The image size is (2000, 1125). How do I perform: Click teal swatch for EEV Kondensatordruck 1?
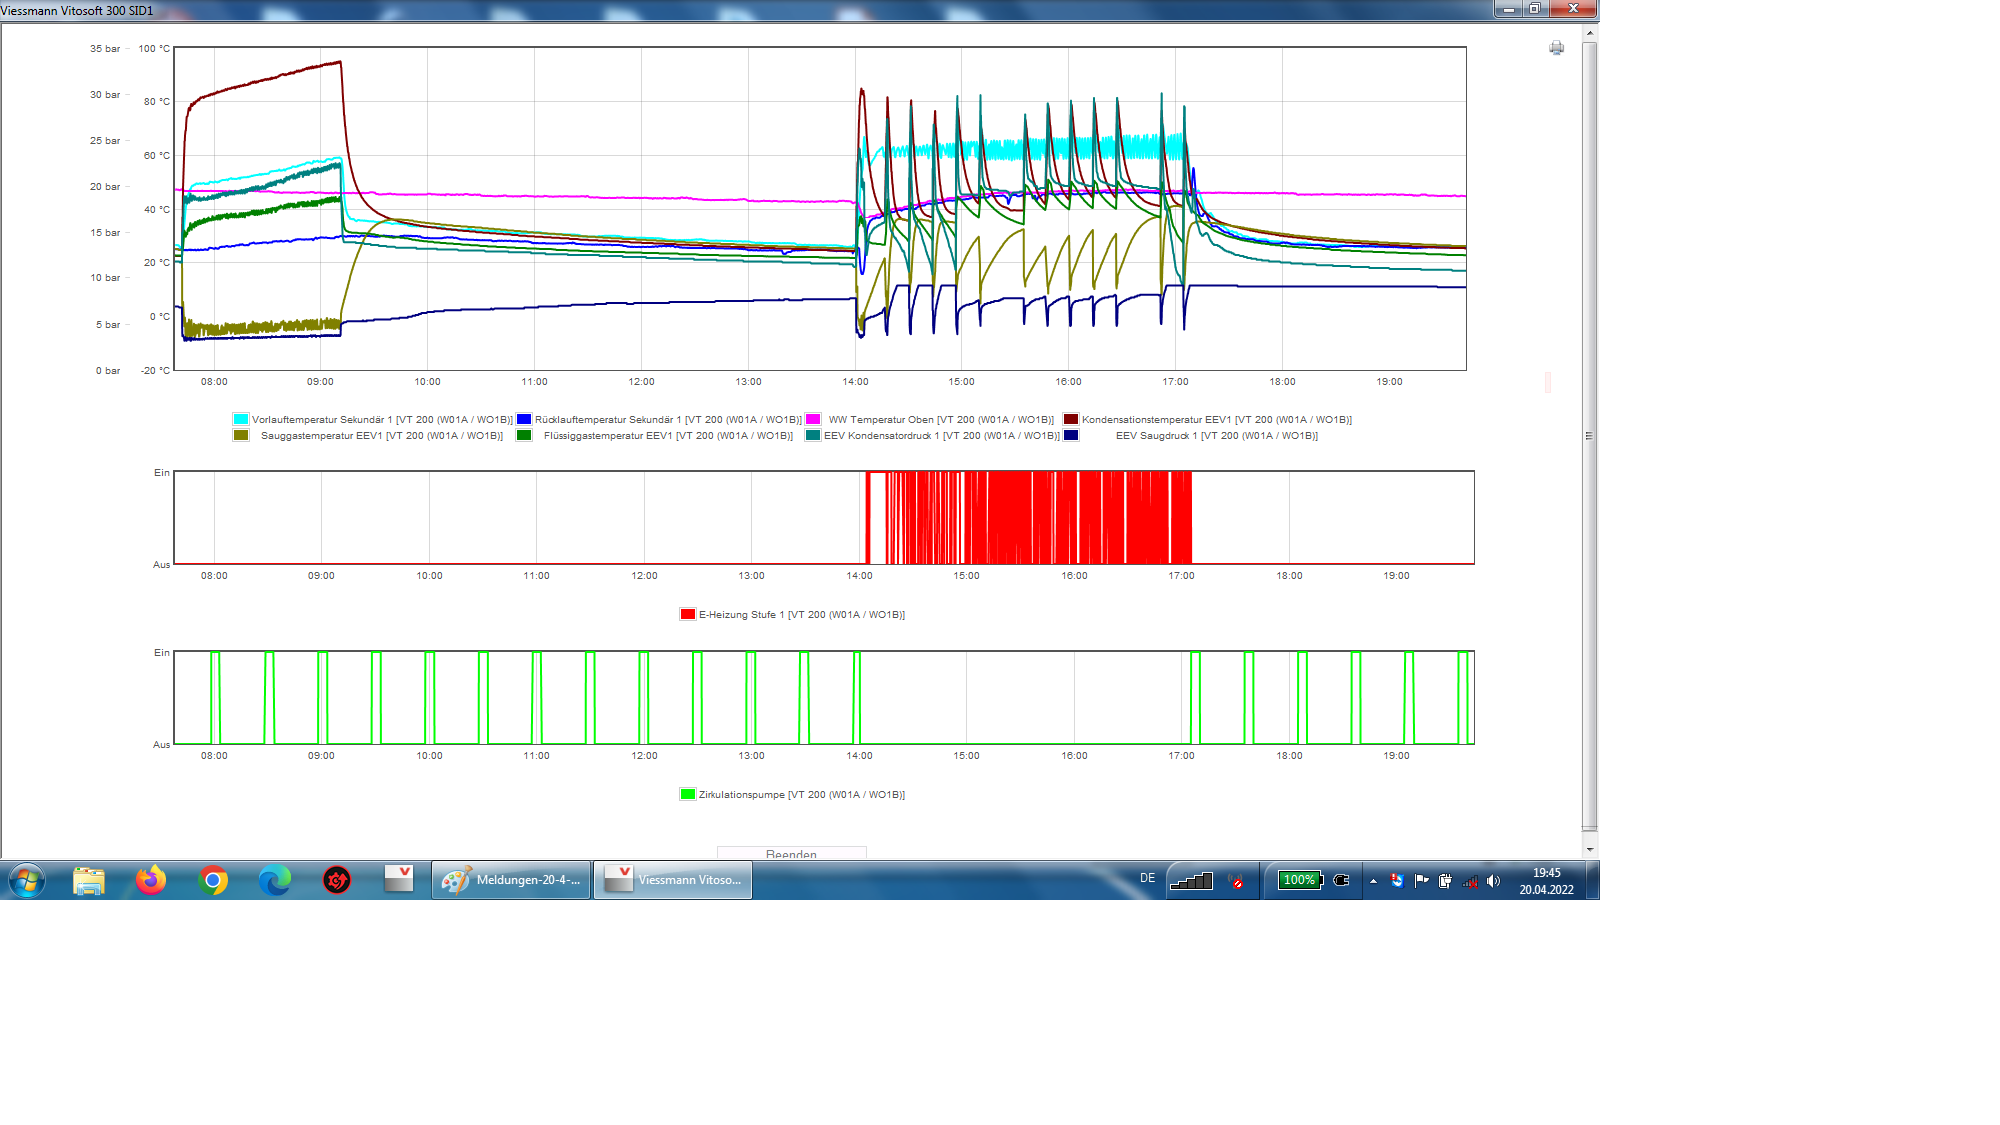[x=814, y=435]
